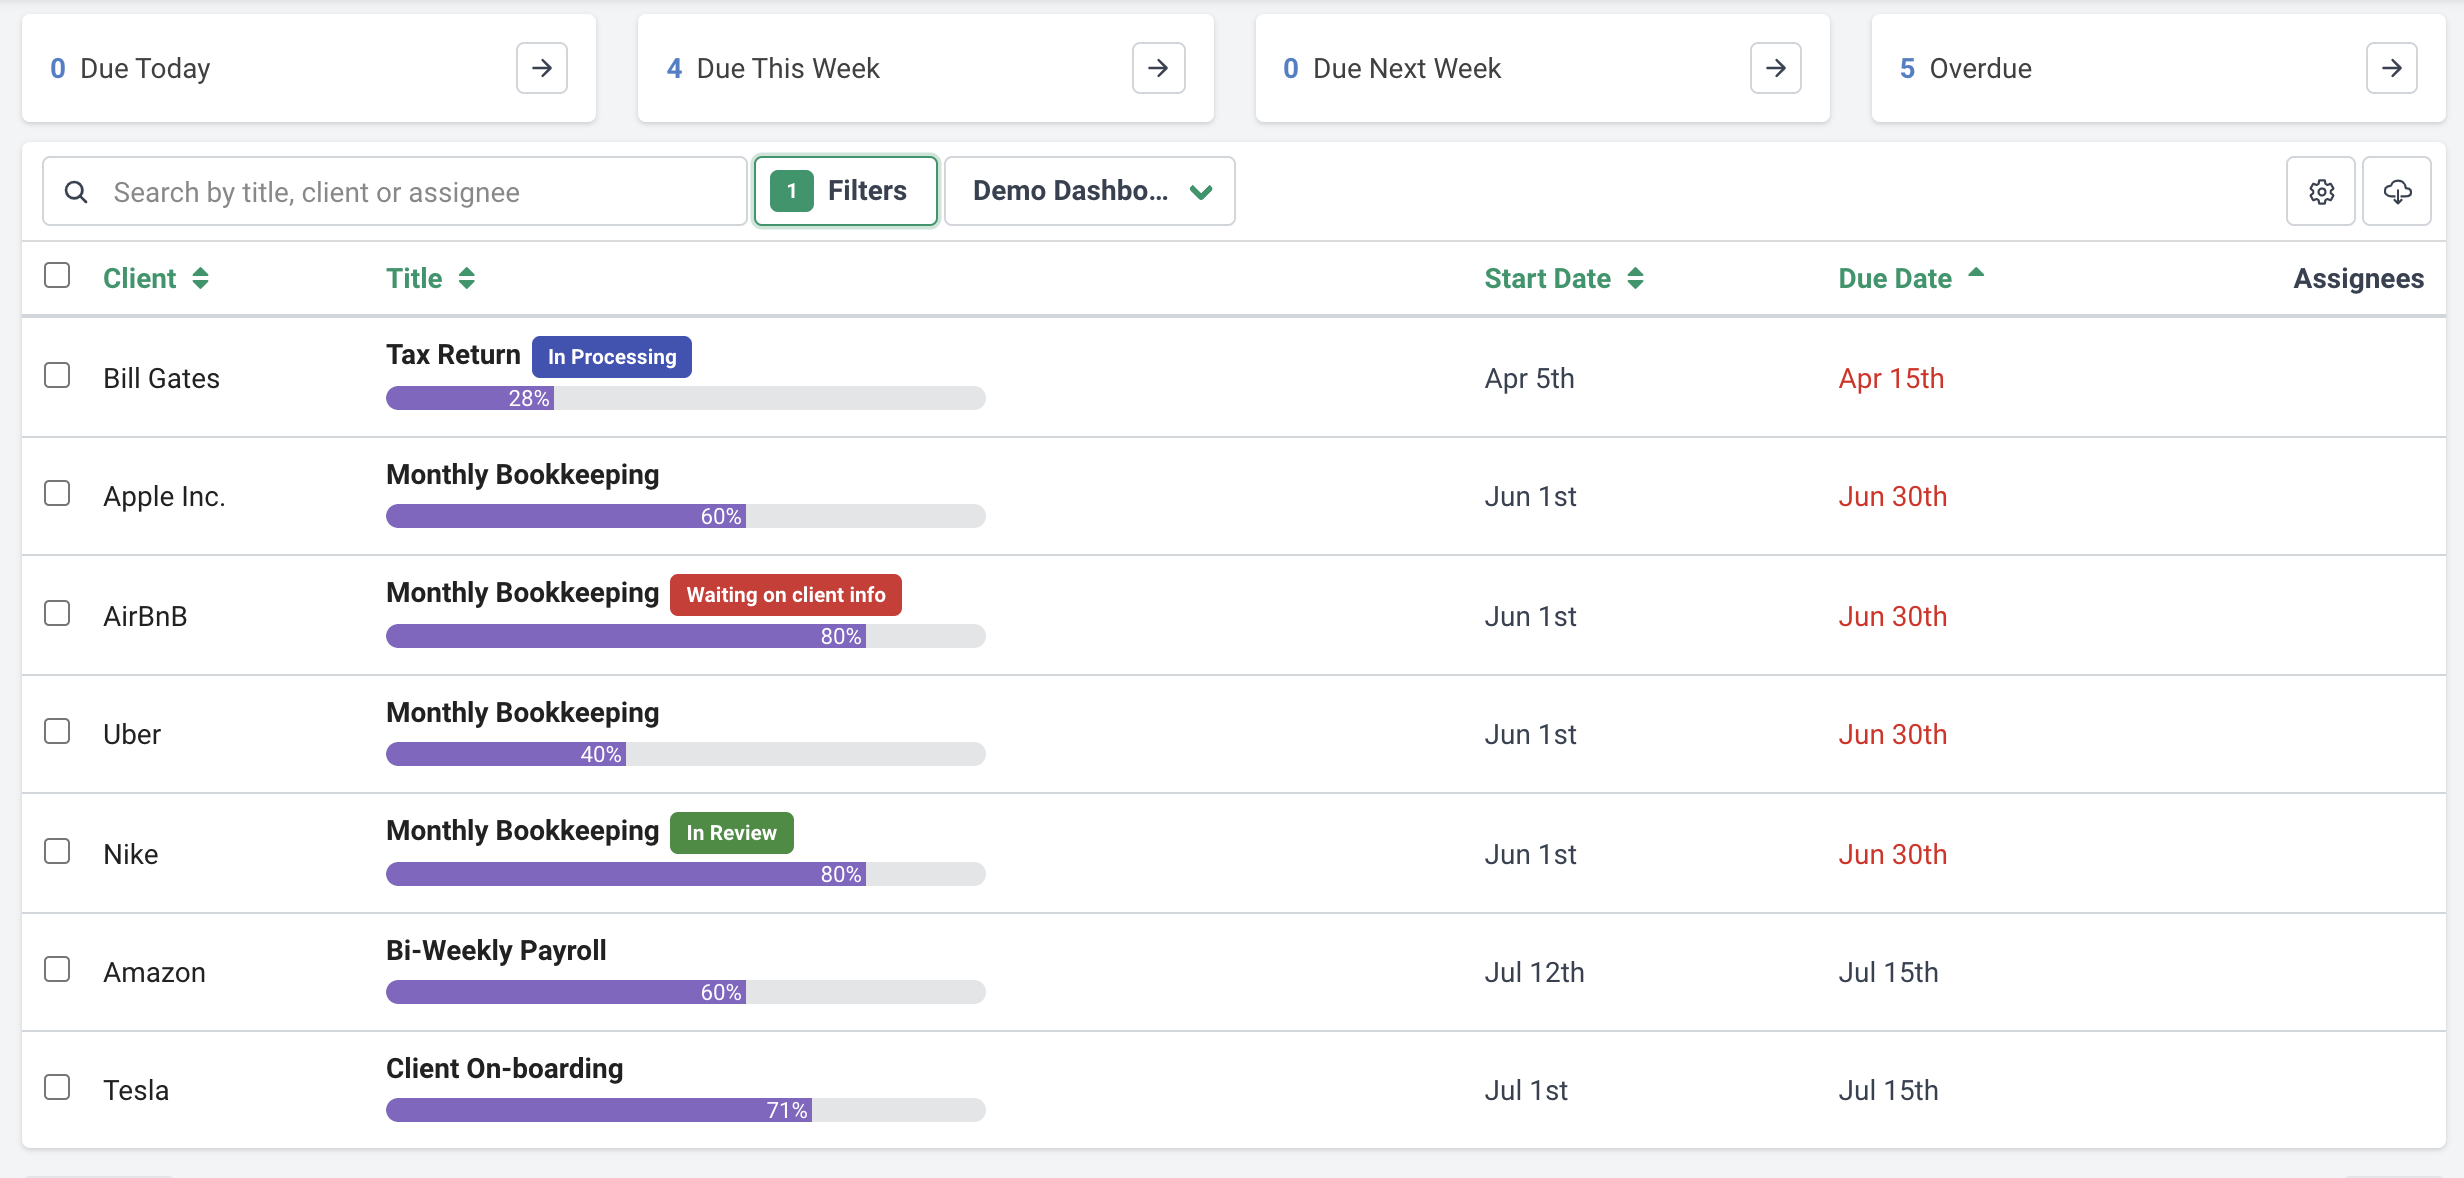Open Overdue list arrow
Image resolution: width=2464 pixels, height=1178 pixels.
tap(2391, 68)
